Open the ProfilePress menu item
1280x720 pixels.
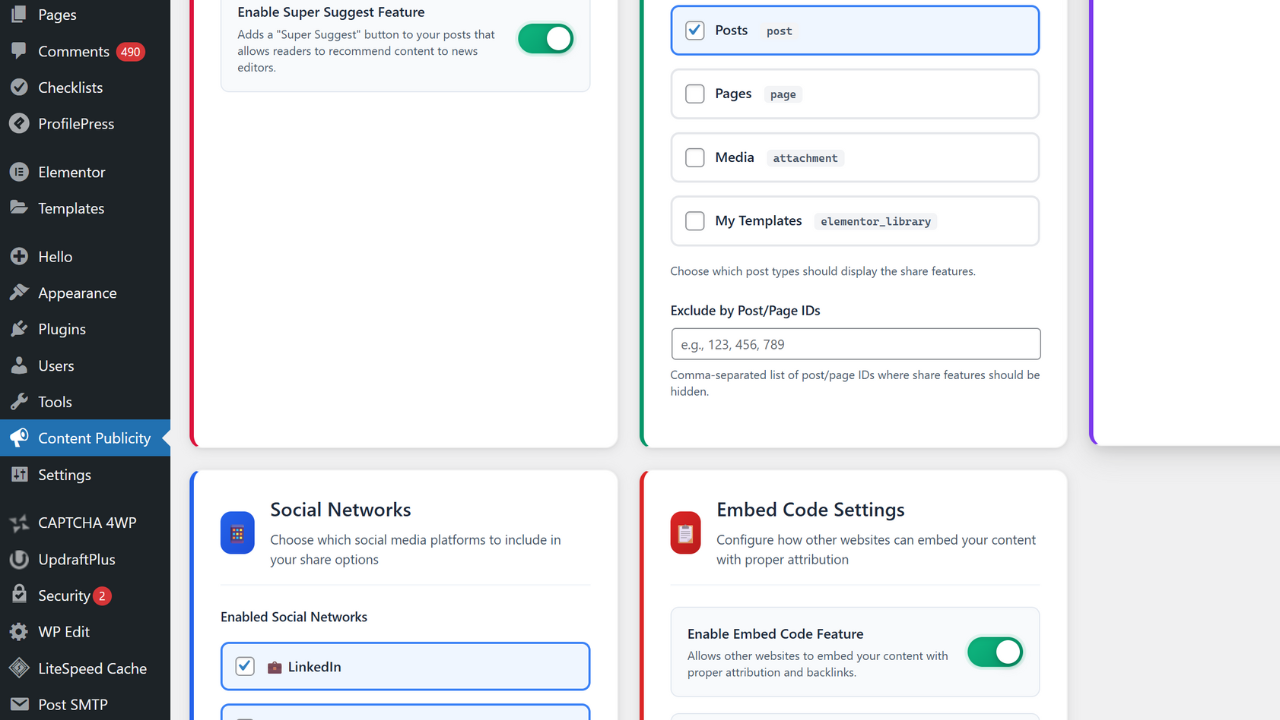(85, 124)
